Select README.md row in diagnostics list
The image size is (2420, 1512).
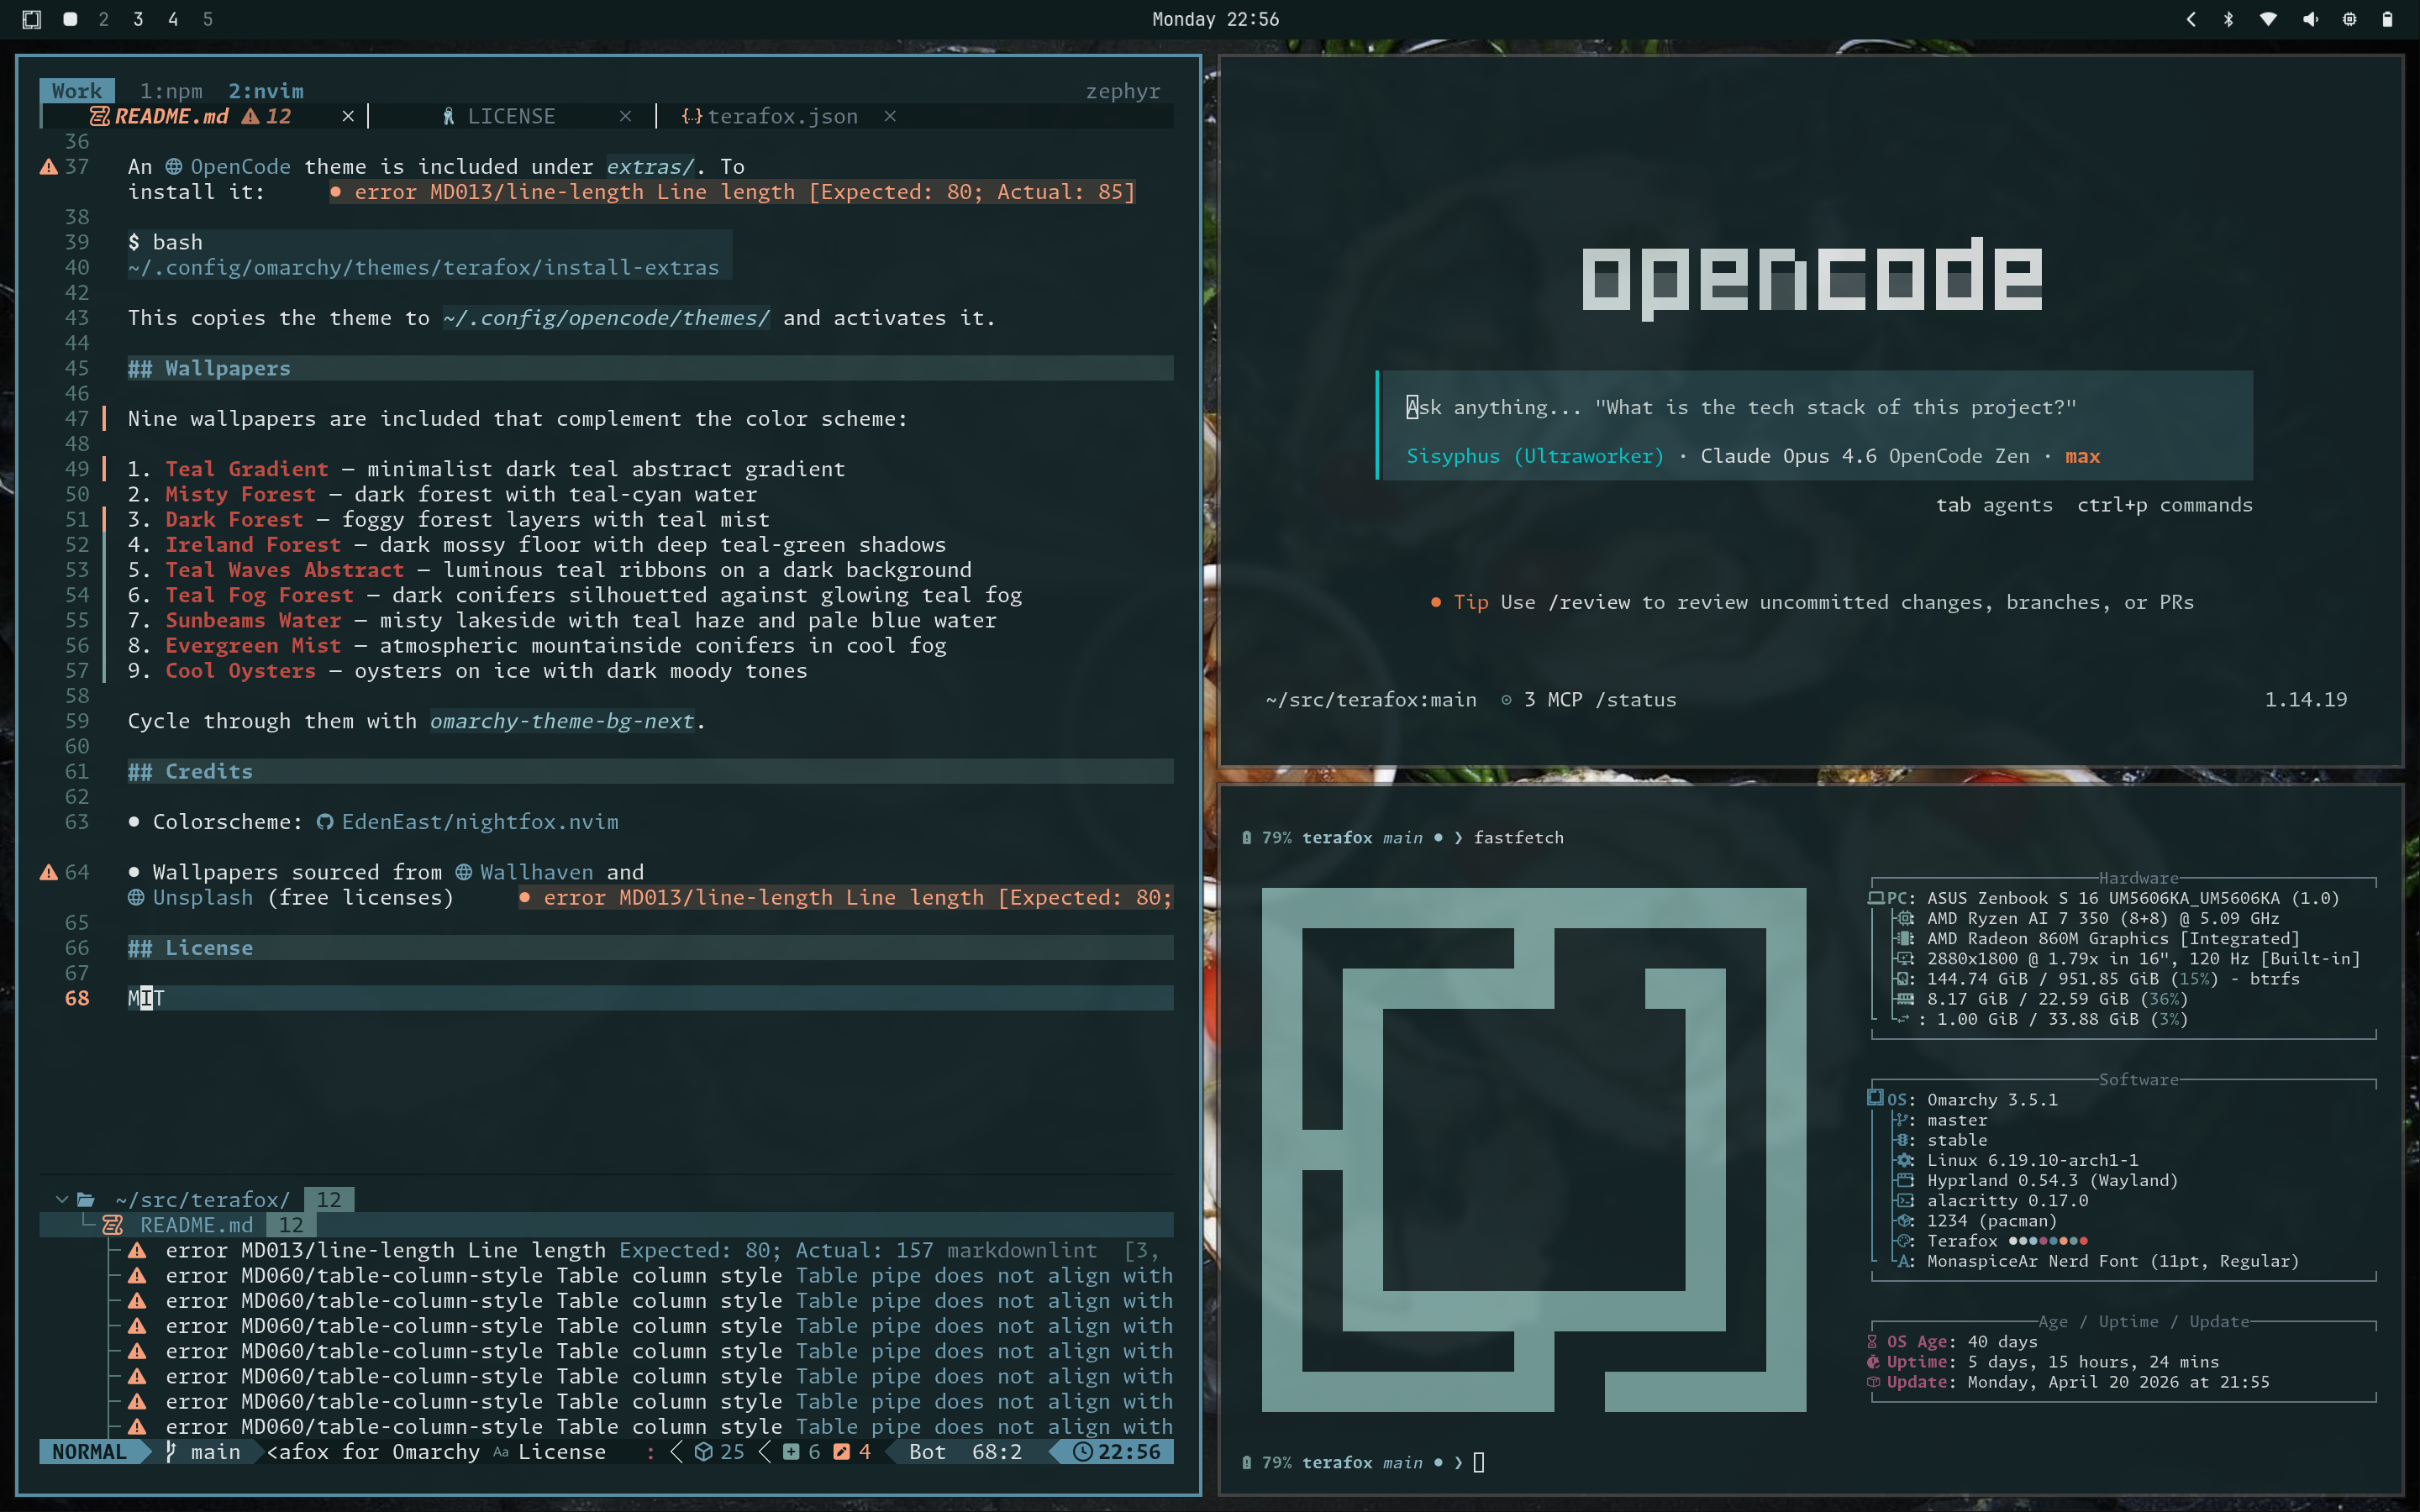(x=606, y=1225)
